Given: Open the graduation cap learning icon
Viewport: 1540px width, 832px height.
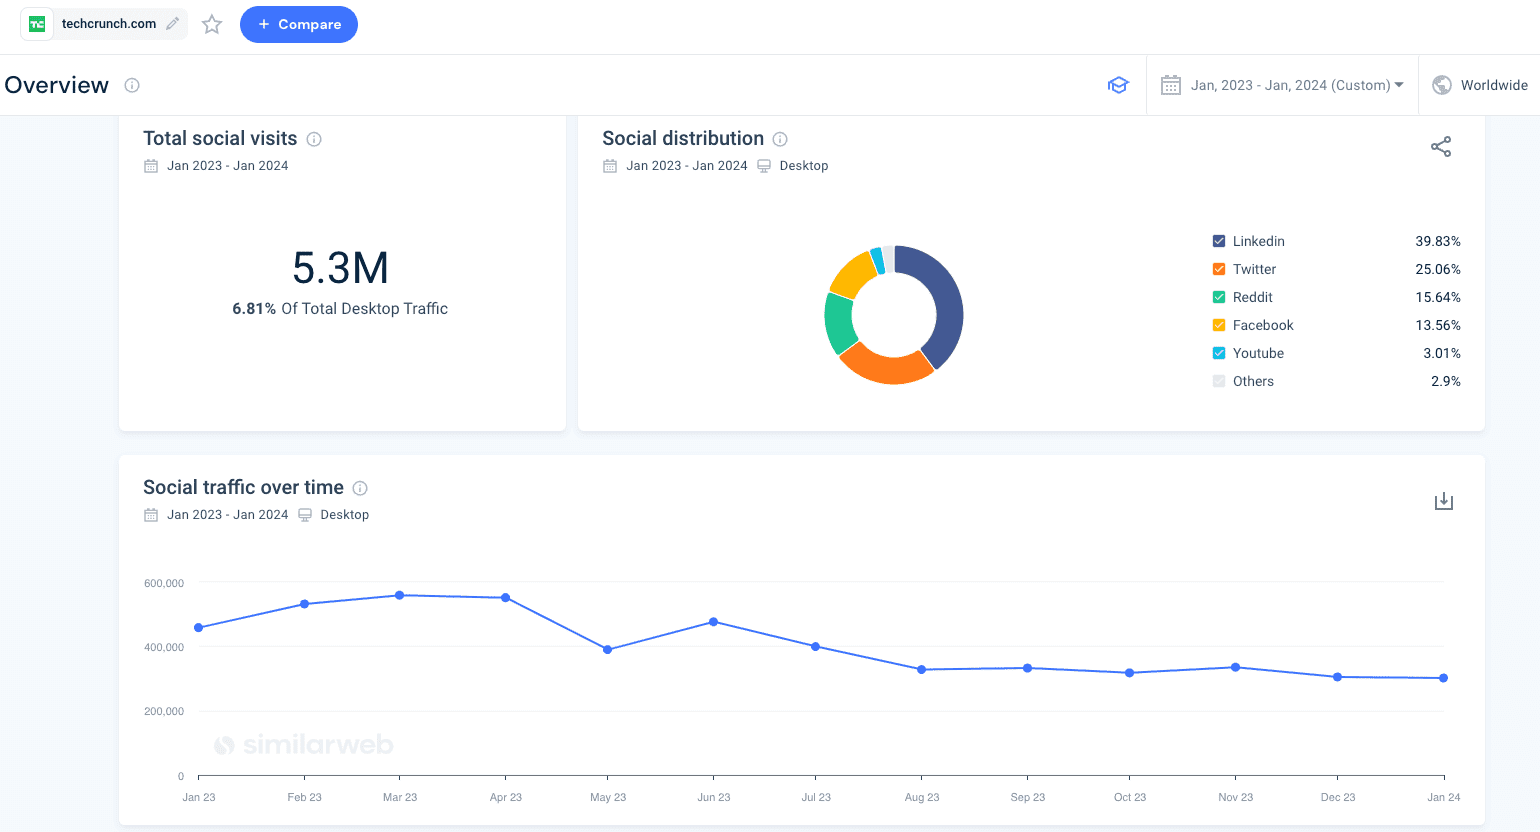Looking at the screenshot, I should point(1118,85).
